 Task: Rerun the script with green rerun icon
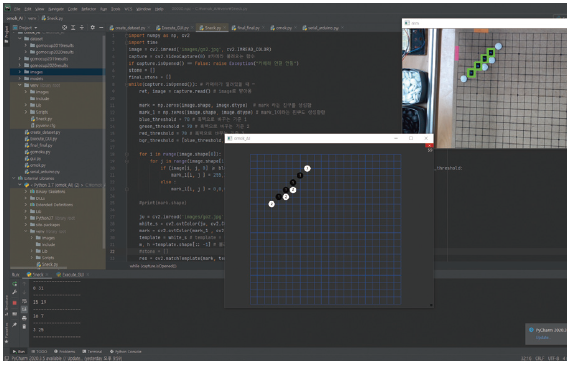click(x=15, y=284)
